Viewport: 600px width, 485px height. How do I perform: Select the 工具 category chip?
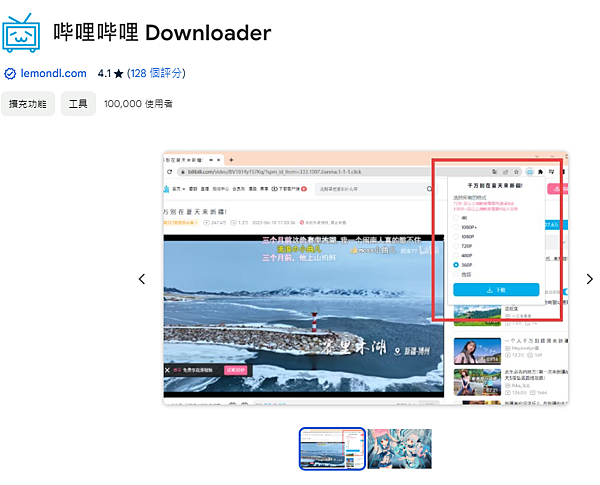click(78, 104)
